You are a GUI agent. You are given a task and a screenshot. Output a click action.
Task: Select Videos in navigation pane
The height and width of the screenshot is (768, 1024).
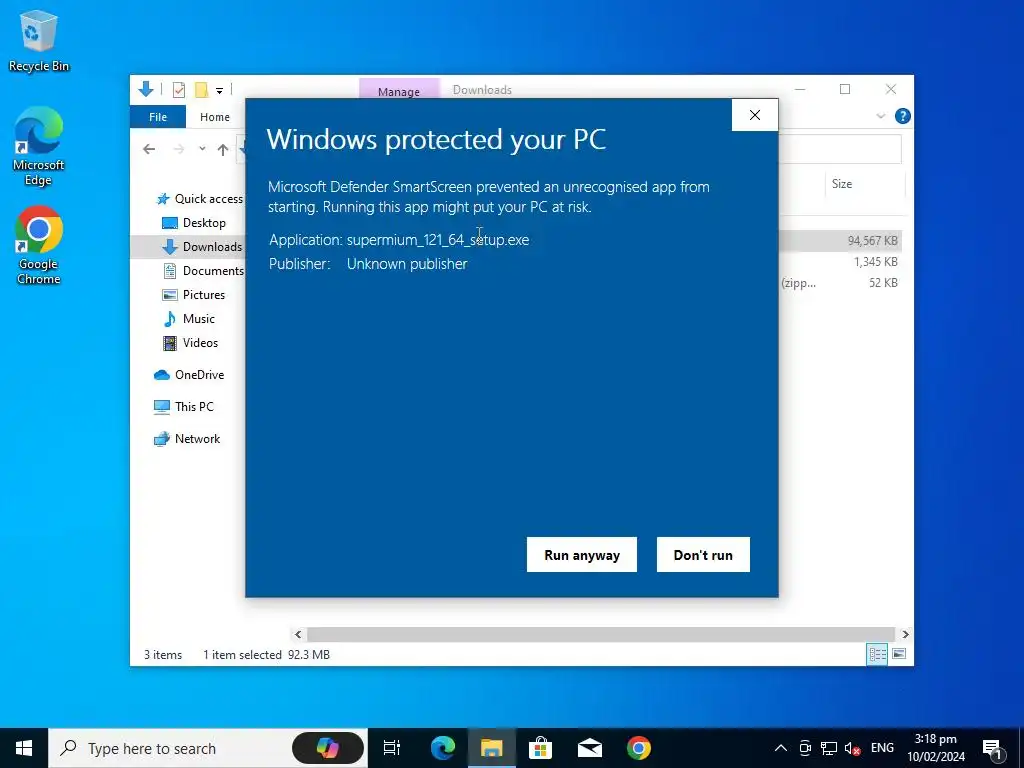pos(190,343)
